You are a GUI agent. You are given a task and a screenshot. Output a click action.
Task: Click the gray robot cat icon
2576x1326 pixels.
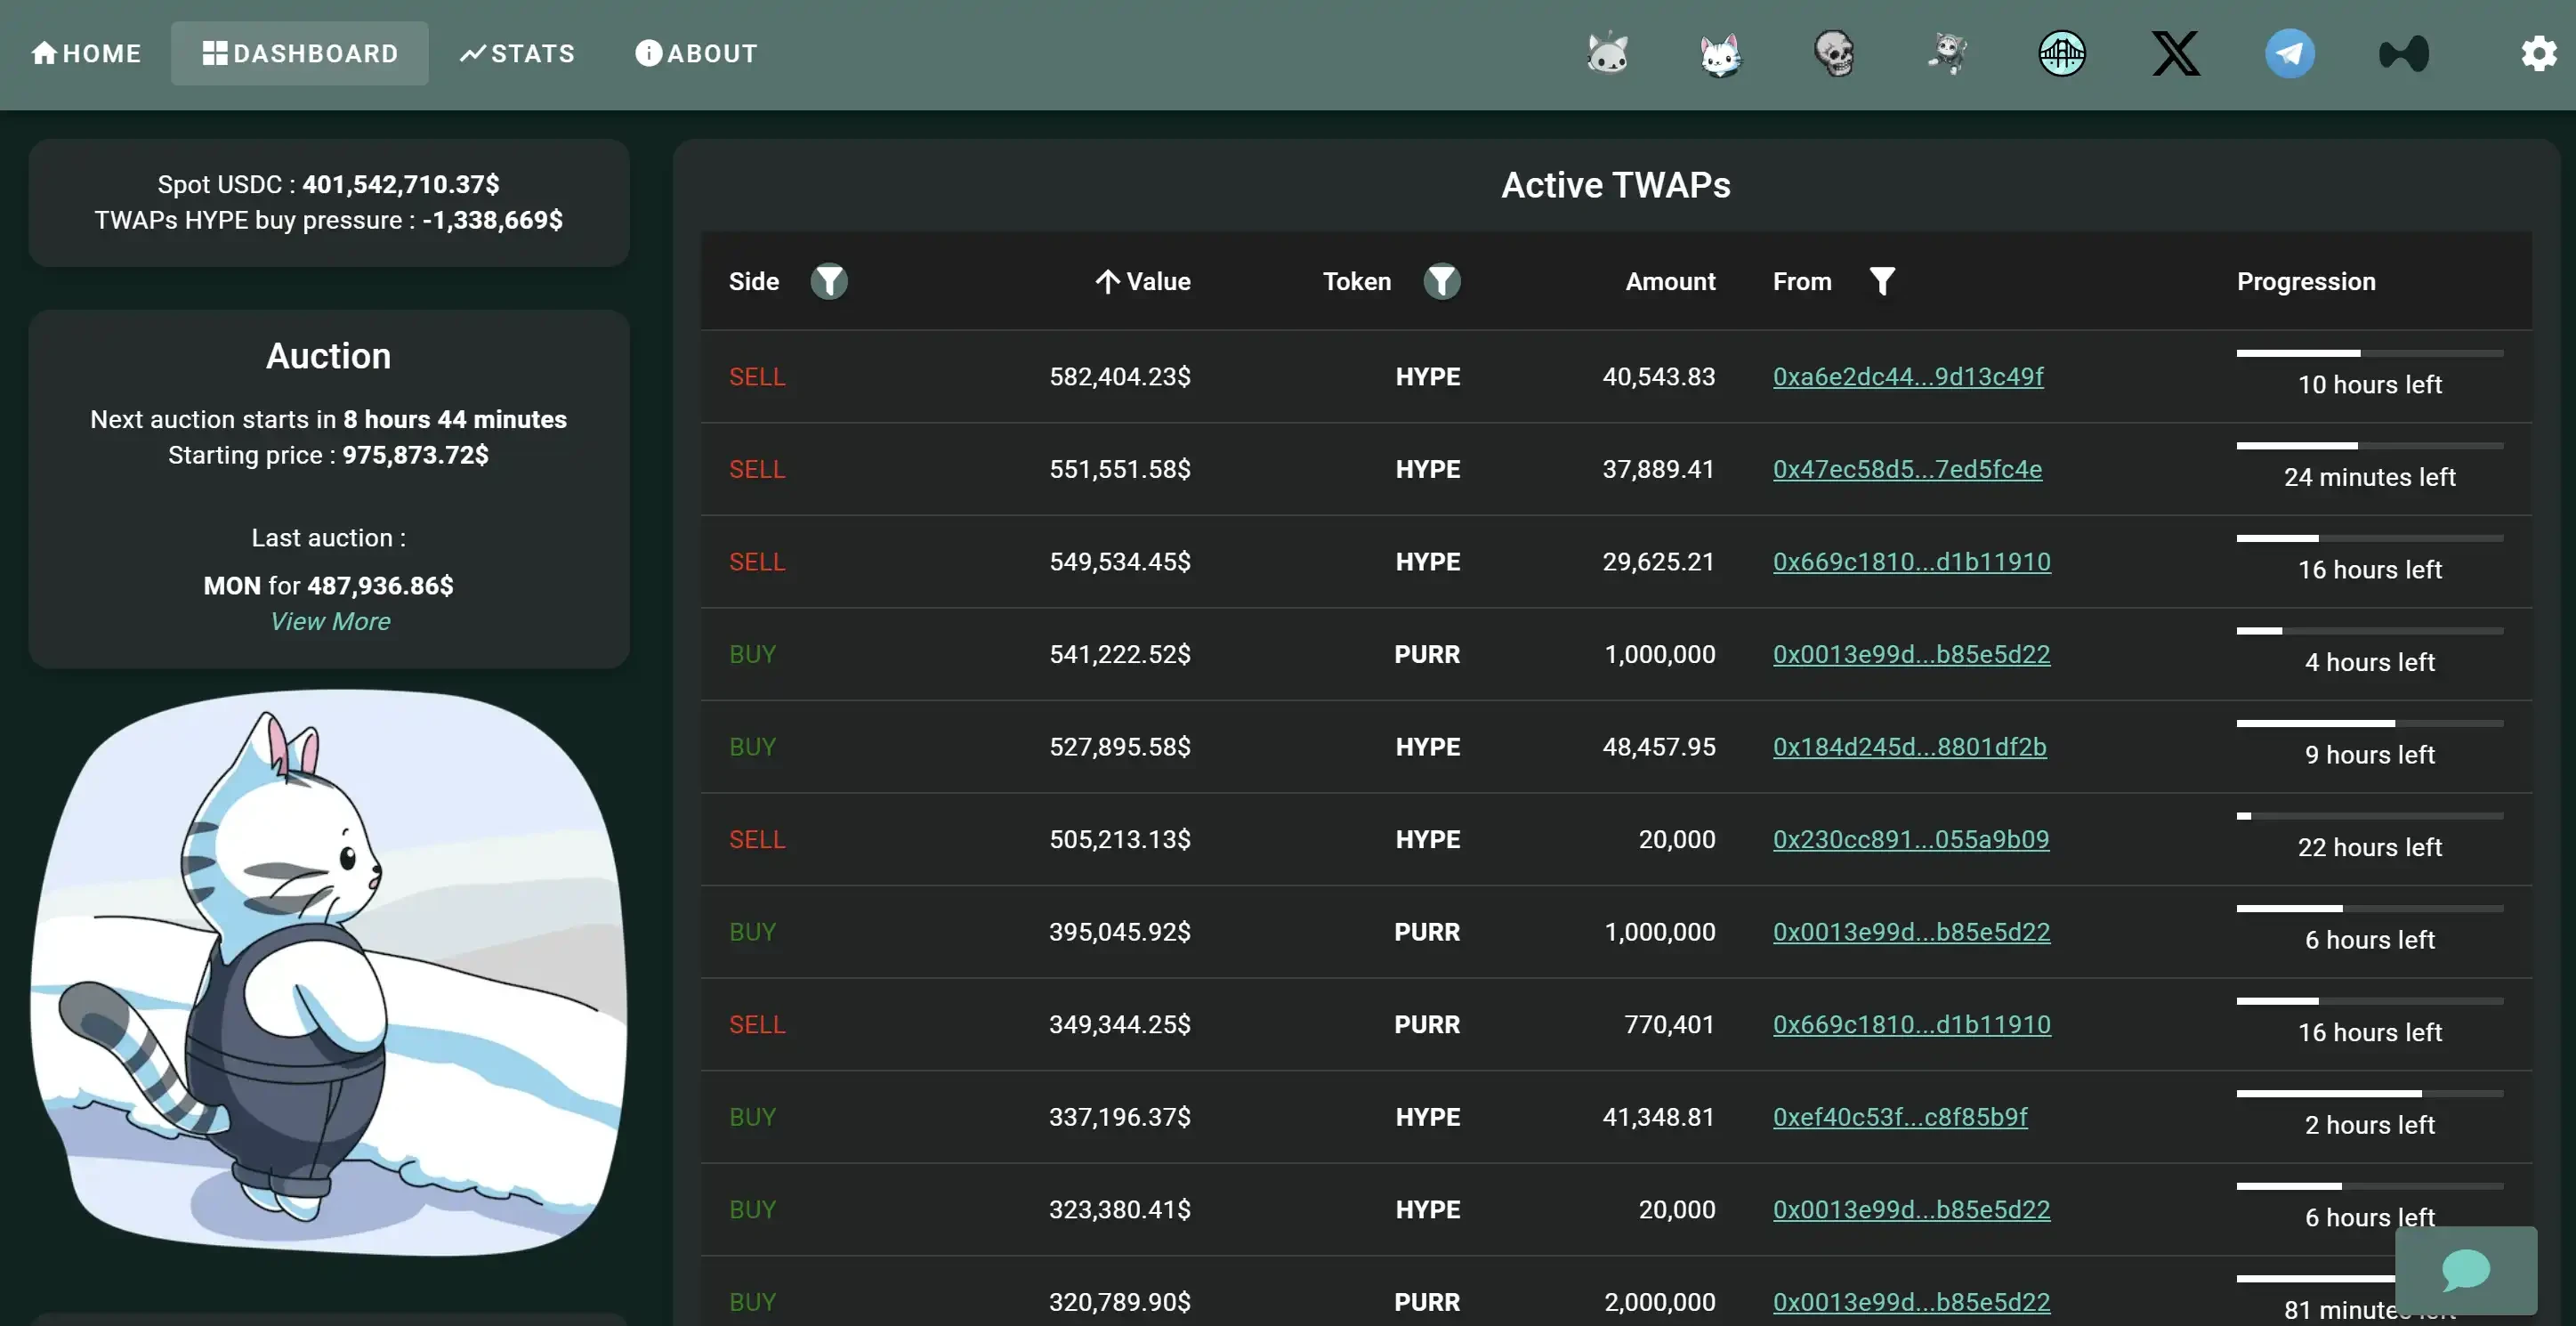pyautogui.click(x=1607, y=53)
